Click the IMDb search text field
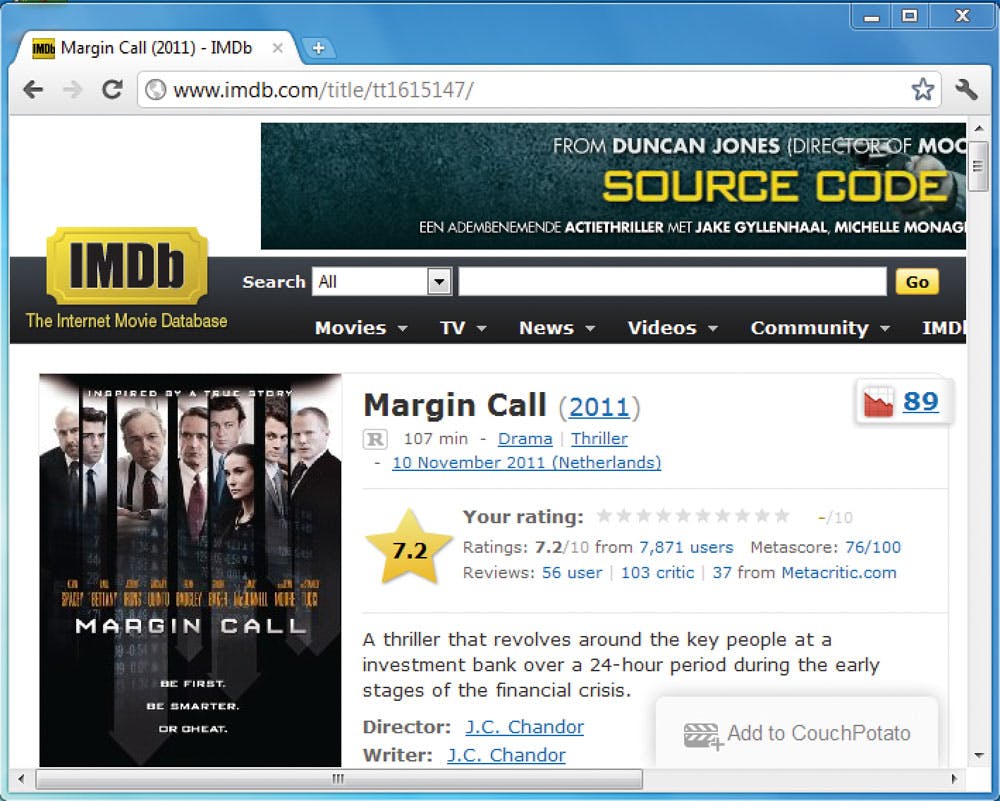Screen dimensions: 1000x801 [x=672, y=281]
